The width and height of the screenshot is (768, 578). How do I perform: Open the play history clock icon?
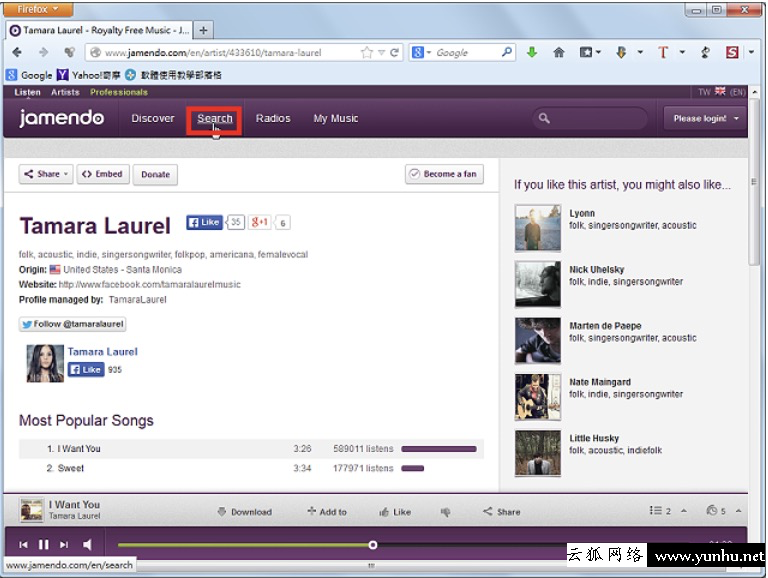712,510
